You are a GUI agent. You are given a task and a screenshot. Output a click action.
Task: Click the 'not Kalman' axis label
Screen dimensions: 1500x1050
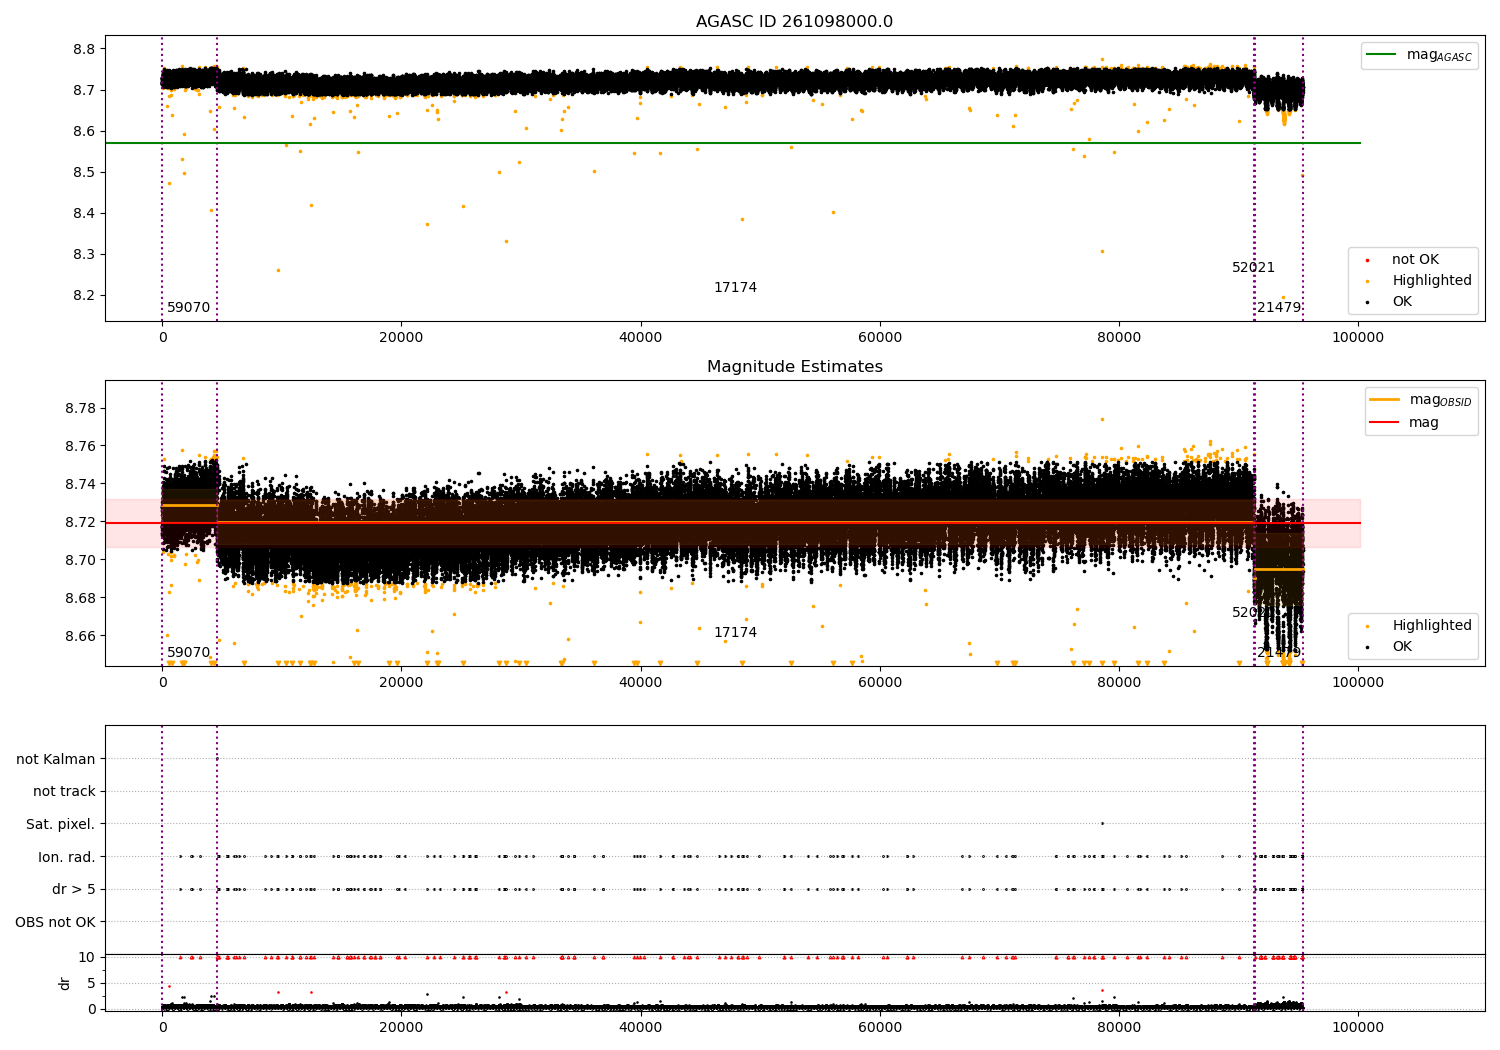(56, 759)
